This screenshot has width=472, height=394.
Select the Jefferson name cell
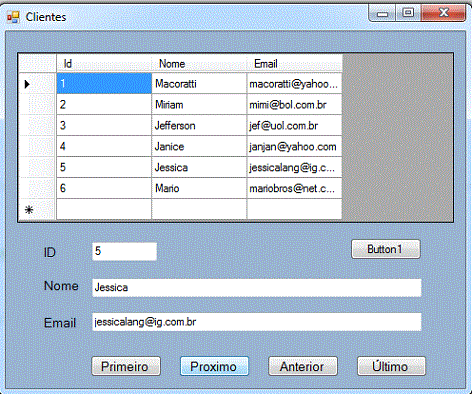click(x=199, y=125)
